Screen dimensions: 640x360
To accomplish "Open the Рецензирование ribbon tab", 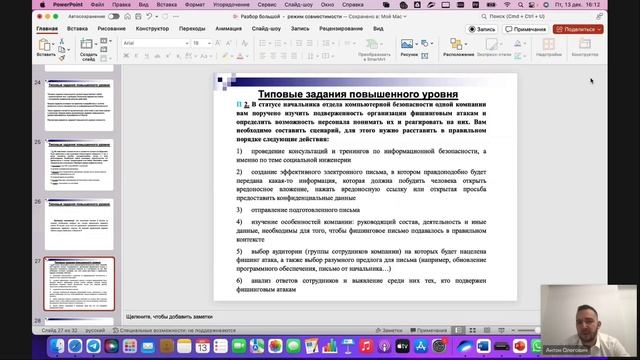I will pos(341,29).
